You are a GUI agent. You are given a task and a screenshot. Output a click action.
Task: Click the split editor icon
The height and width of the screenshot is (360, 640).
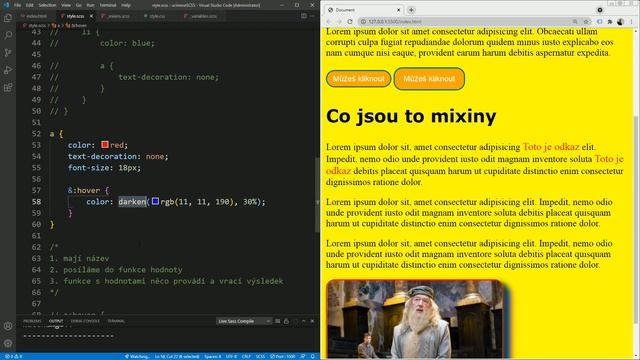[304, 16]
